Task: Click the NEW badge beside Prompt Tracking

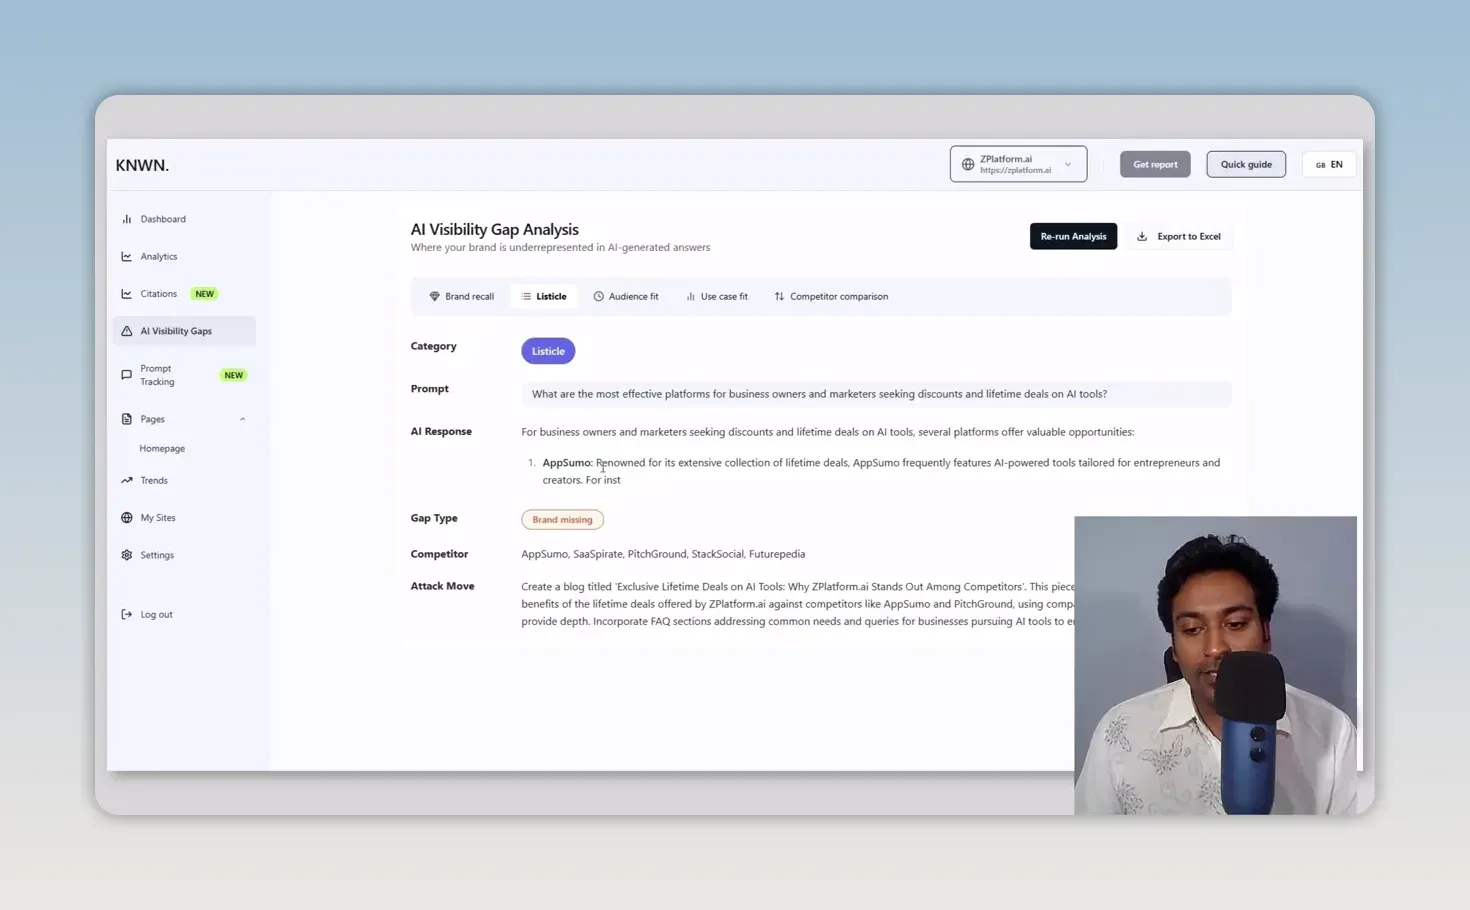Action: click(234, 375)
